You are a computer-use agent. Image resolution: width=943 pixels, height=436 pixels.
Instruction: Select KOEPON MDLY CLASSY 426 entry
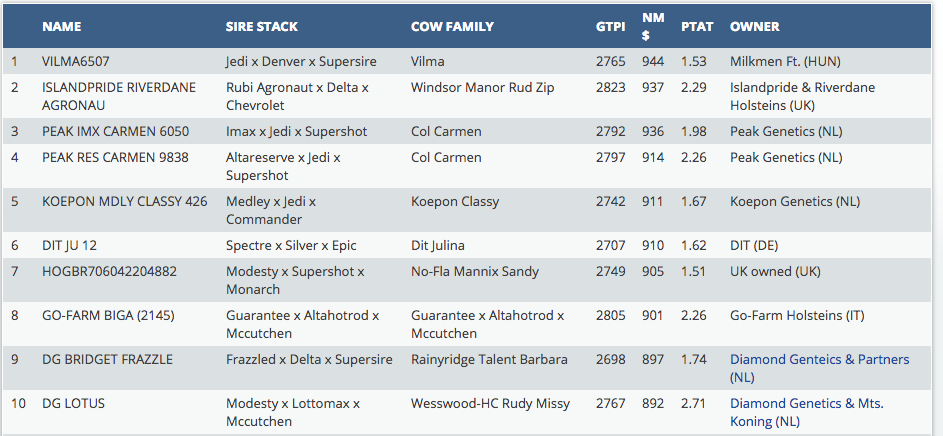[124, 202]
